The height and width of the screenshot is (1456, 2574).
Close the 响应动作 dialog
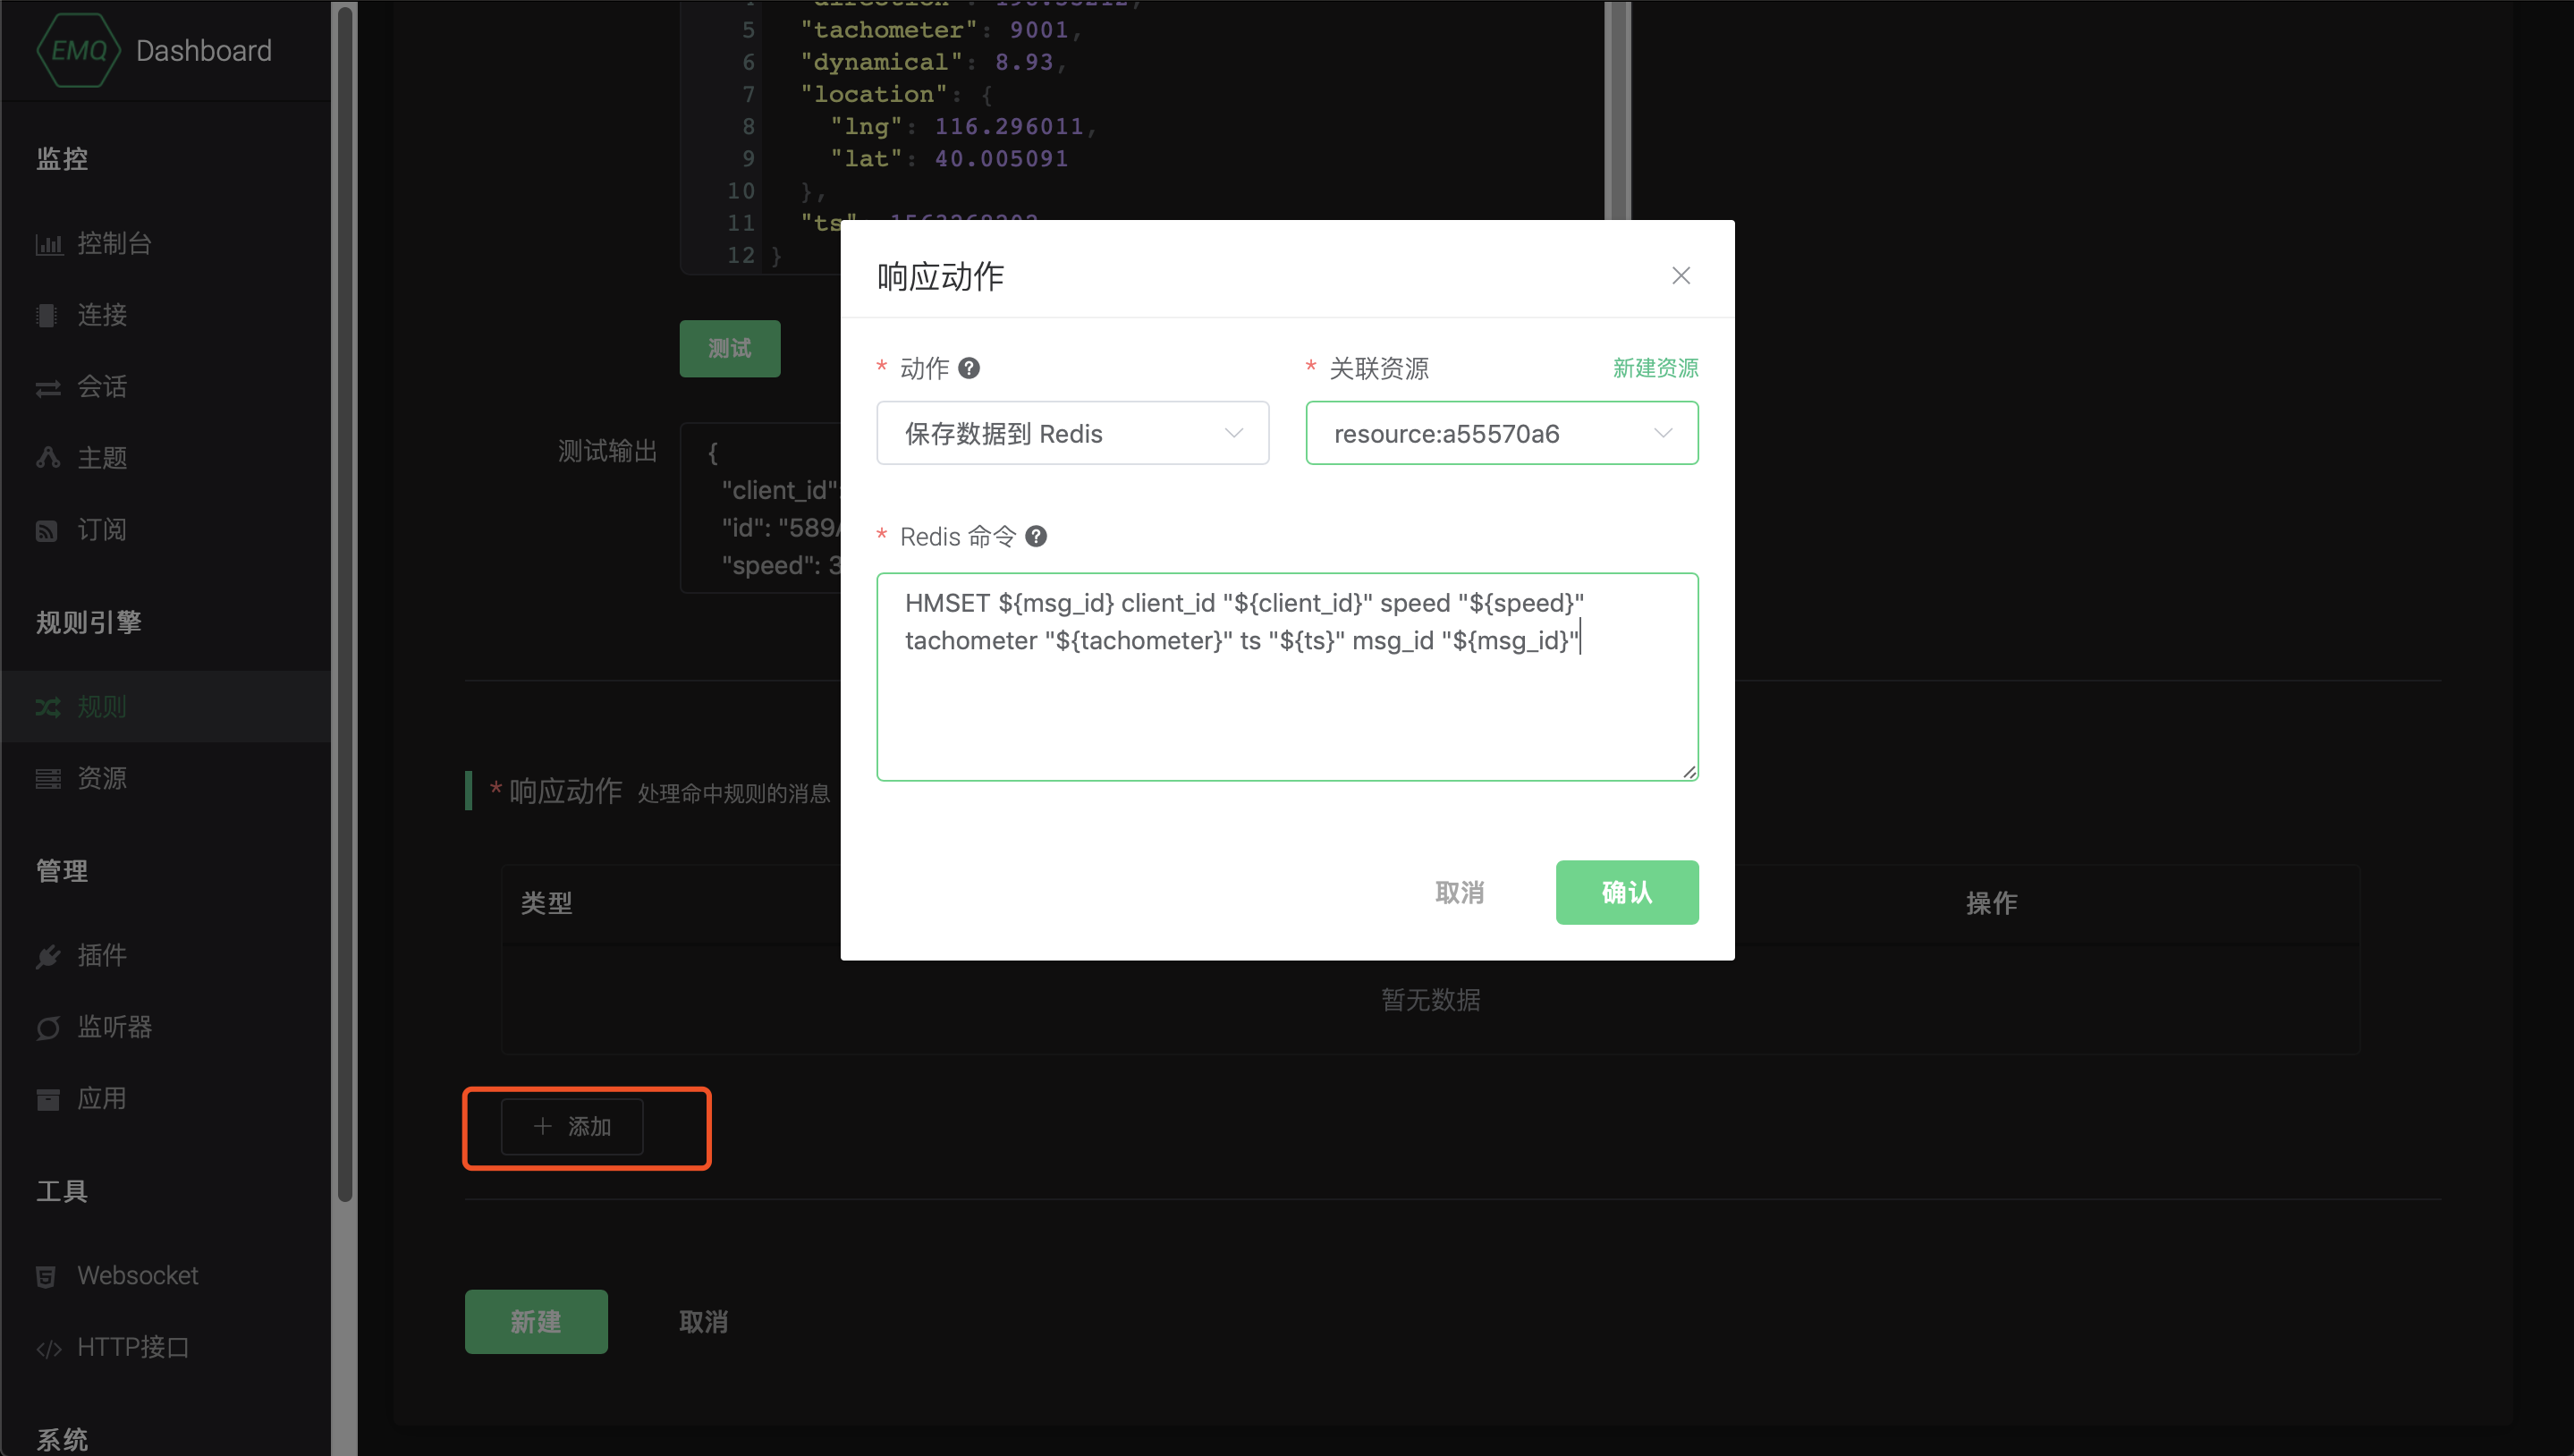[x=1680, y=275]
